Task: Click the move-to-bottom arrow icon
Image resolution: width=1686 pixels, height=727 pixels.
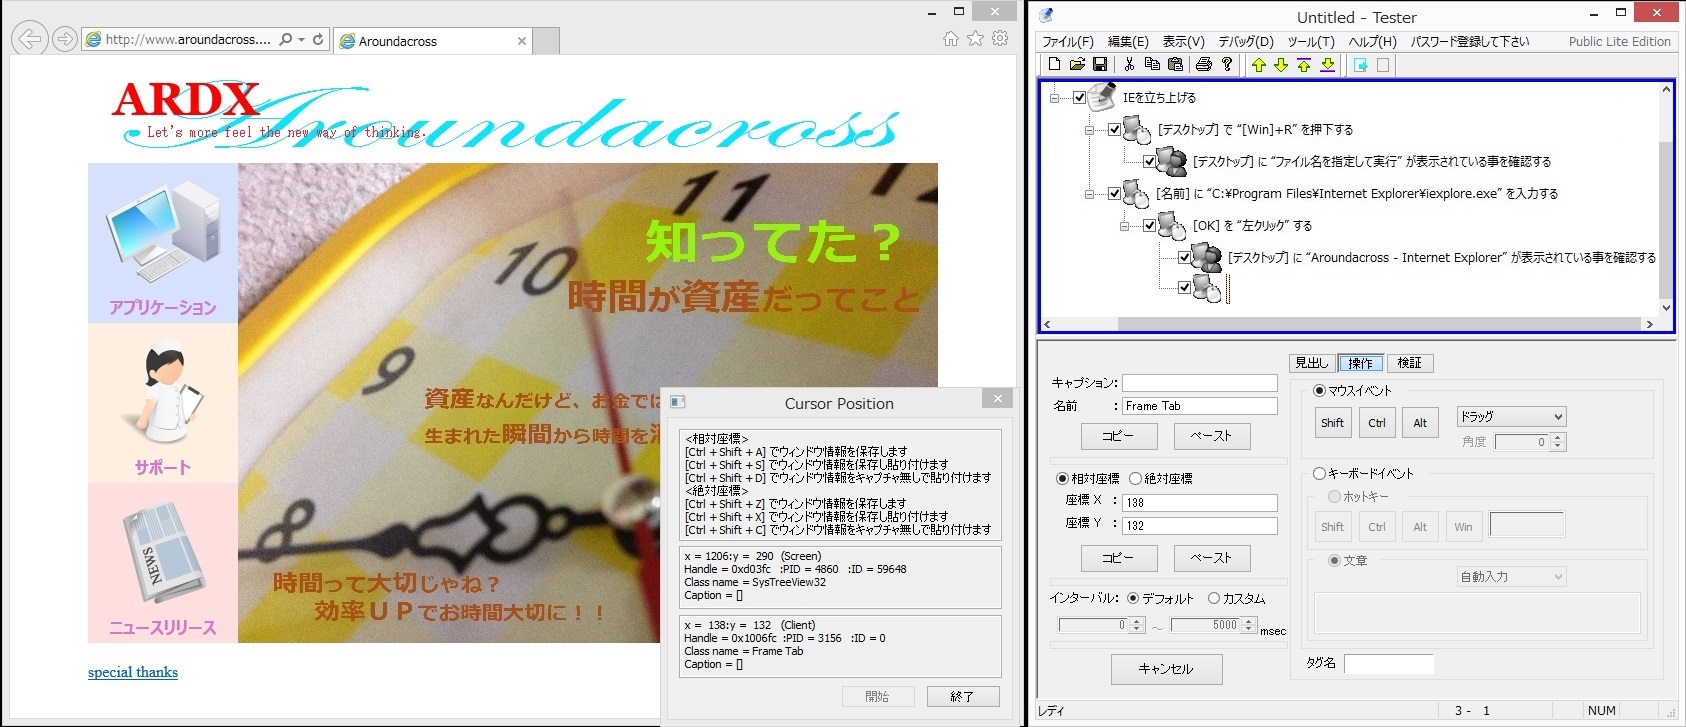Action: point(1327,65)
